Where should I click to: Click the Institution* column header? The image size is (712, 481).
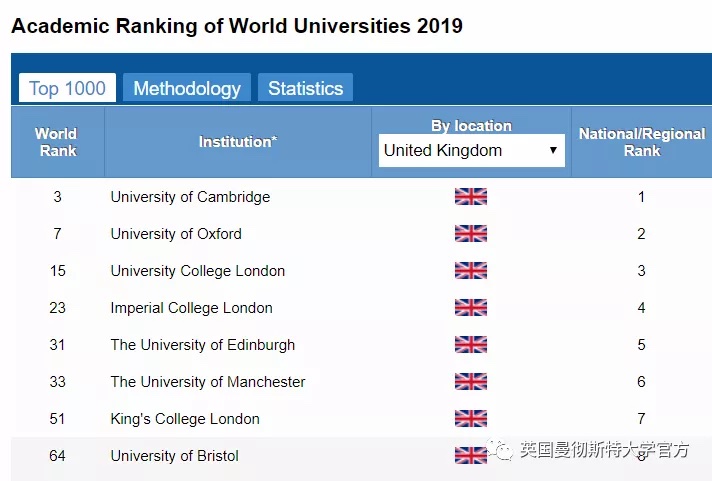pos(238,142)
